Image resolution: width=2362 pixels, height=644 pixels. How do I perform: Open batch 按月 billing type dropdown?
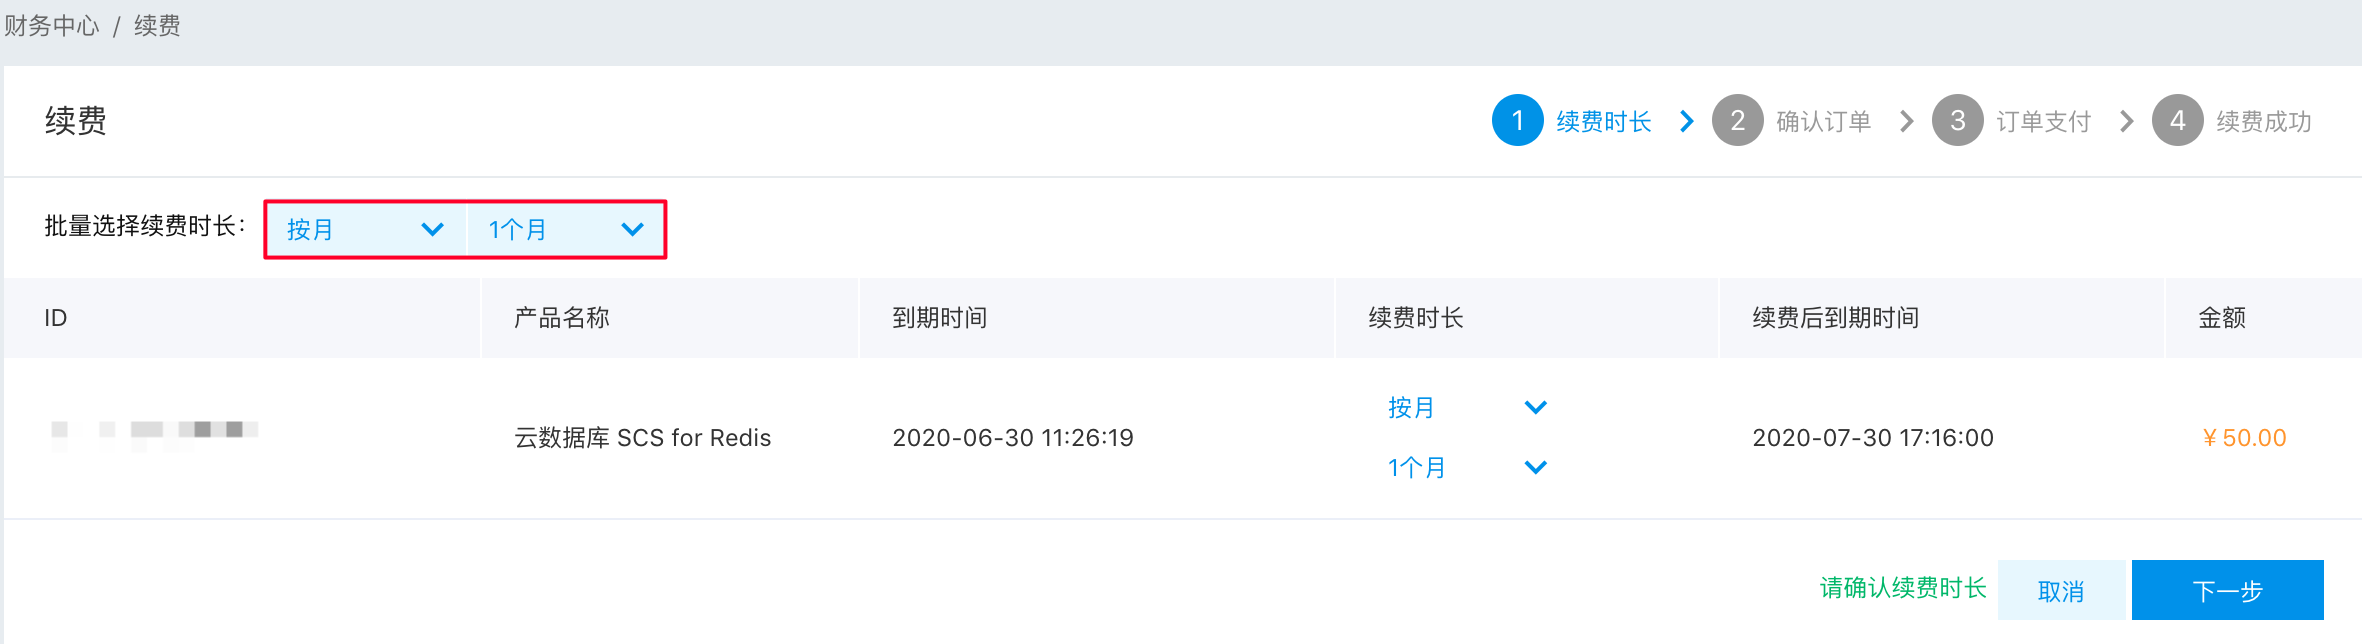coord(366,230)
